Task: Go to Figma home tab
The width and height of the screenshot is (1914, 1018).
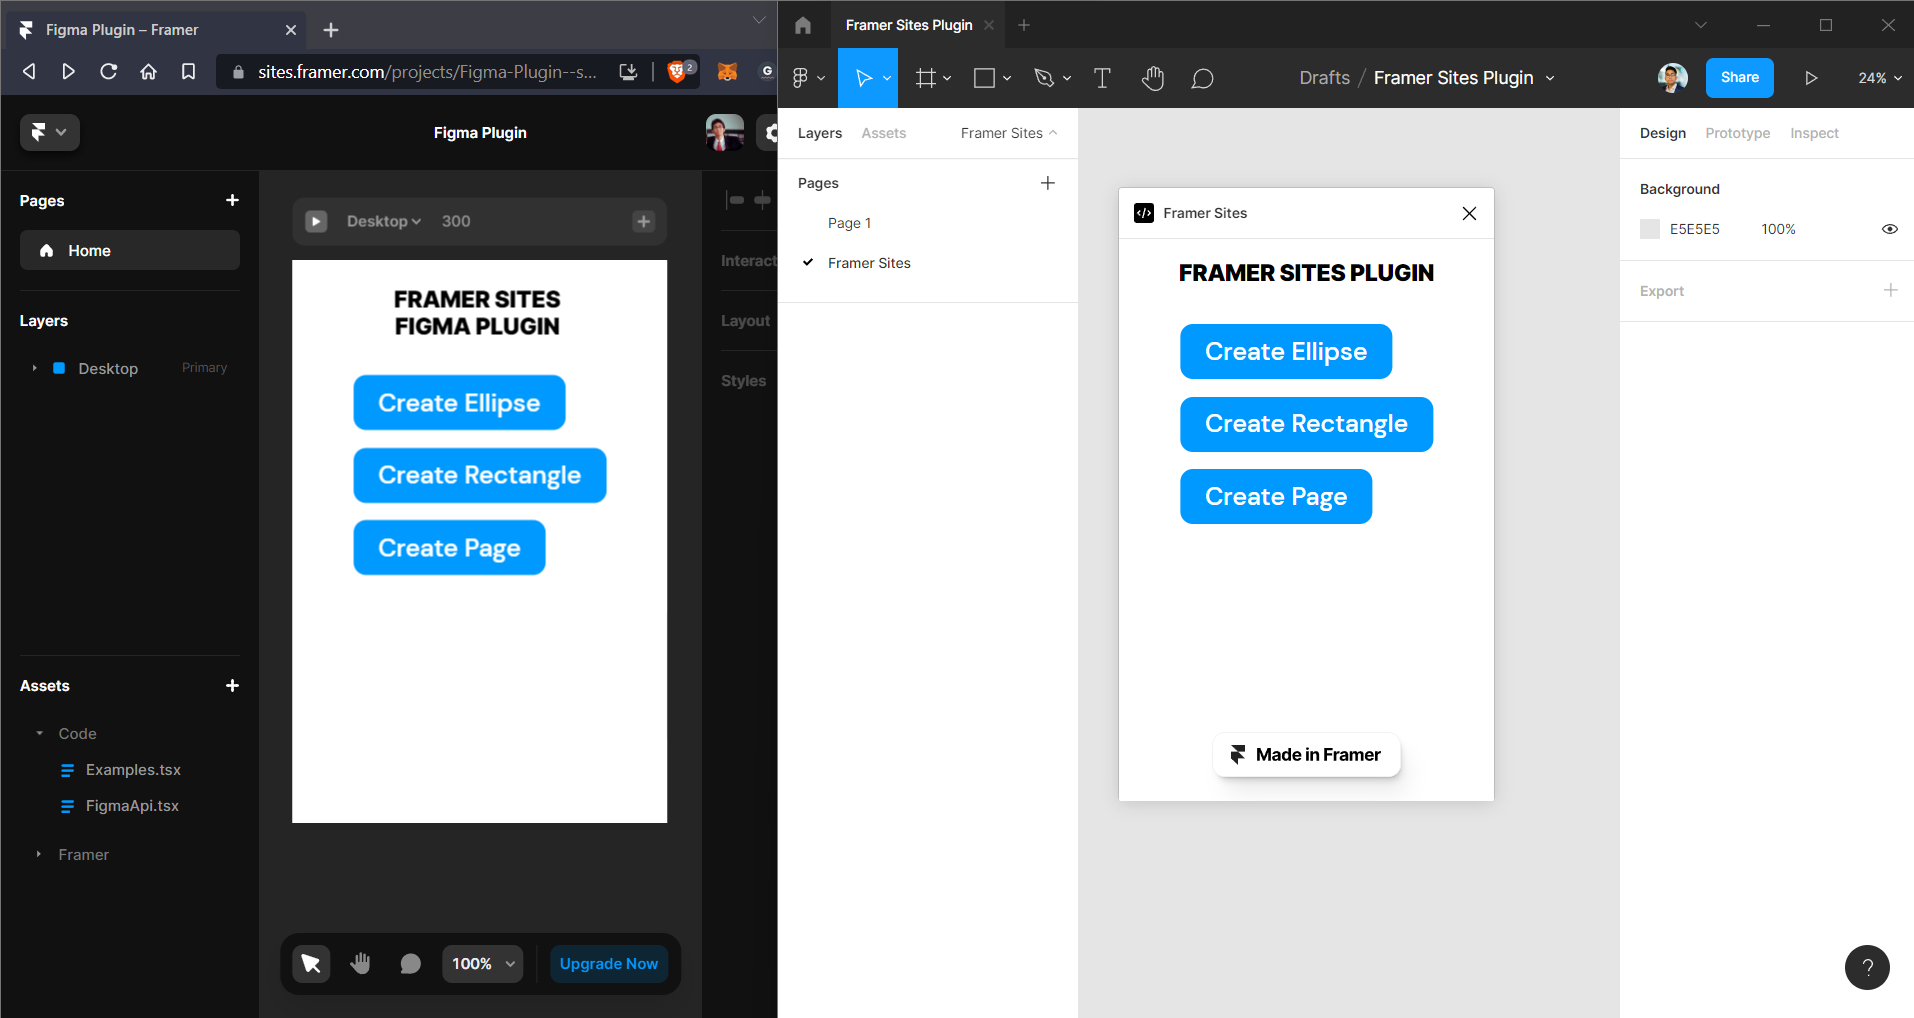Action: [803, 25]
